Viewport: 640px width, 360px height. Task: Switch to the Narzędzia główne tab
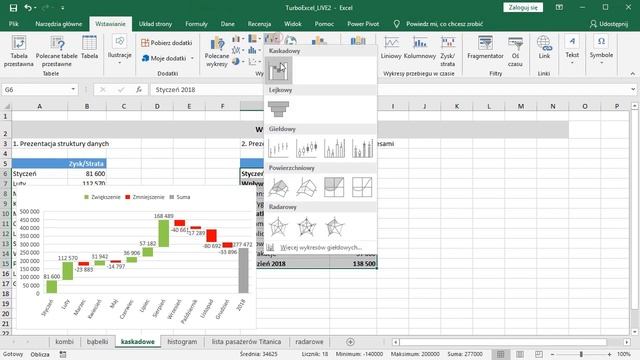[59, 24]
